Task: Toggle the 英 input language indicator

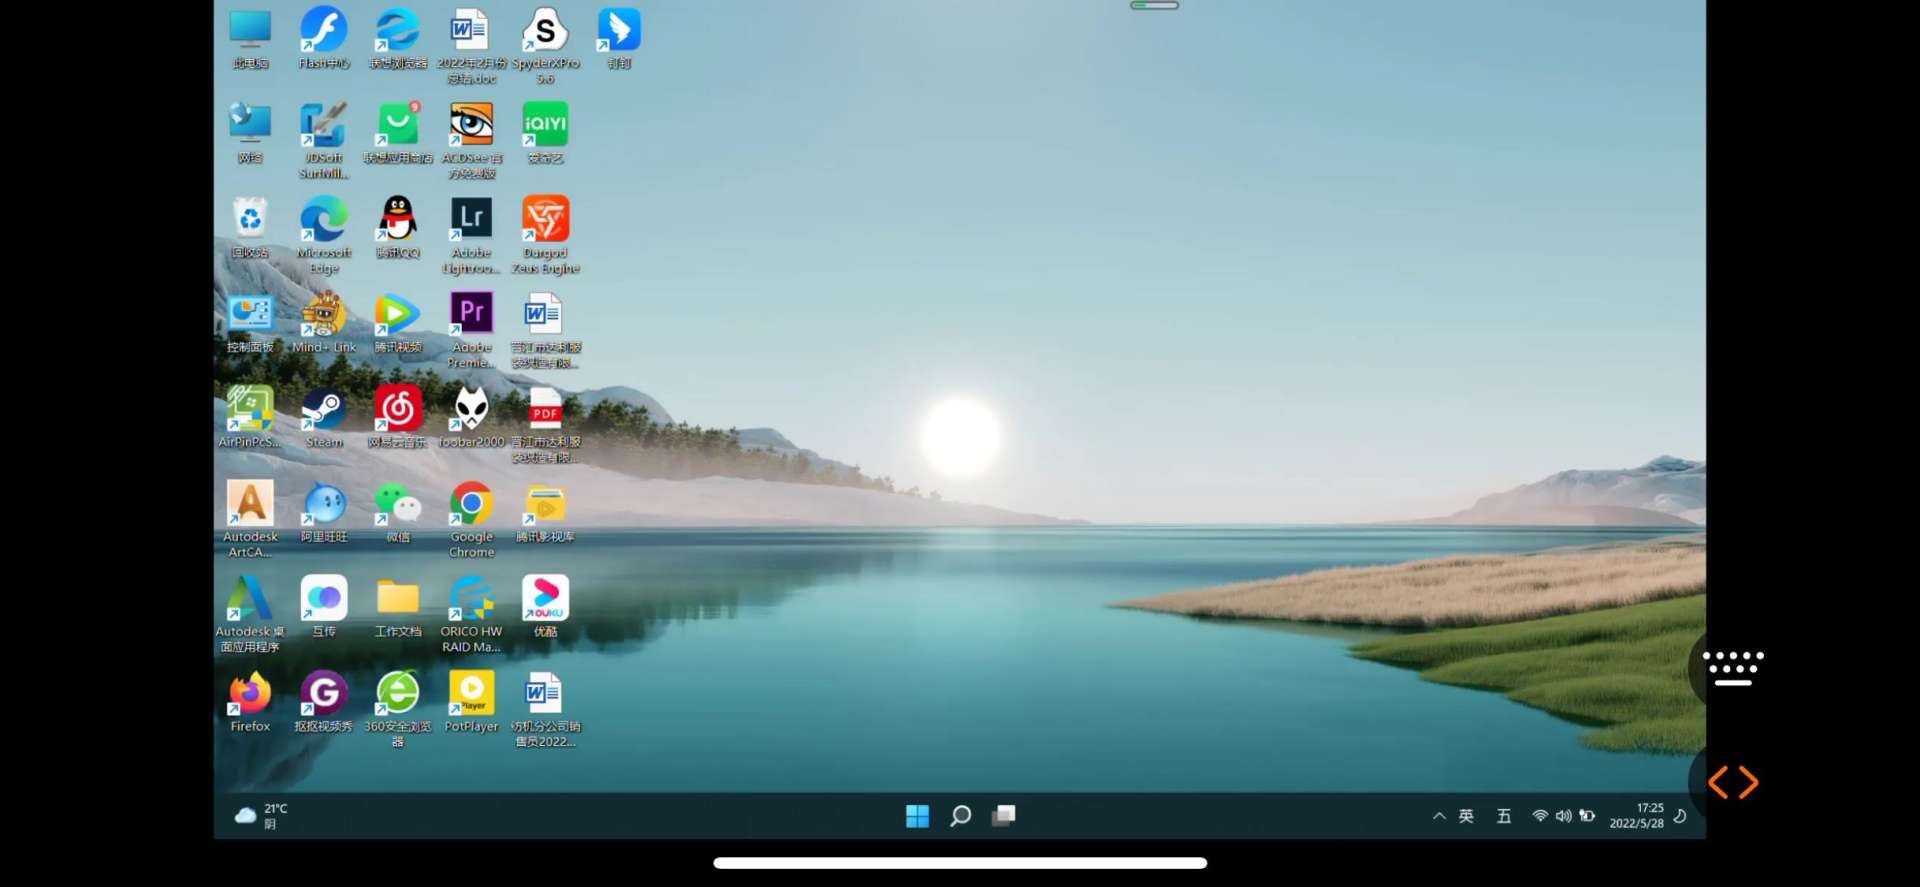Action: tap(1466, 816)
